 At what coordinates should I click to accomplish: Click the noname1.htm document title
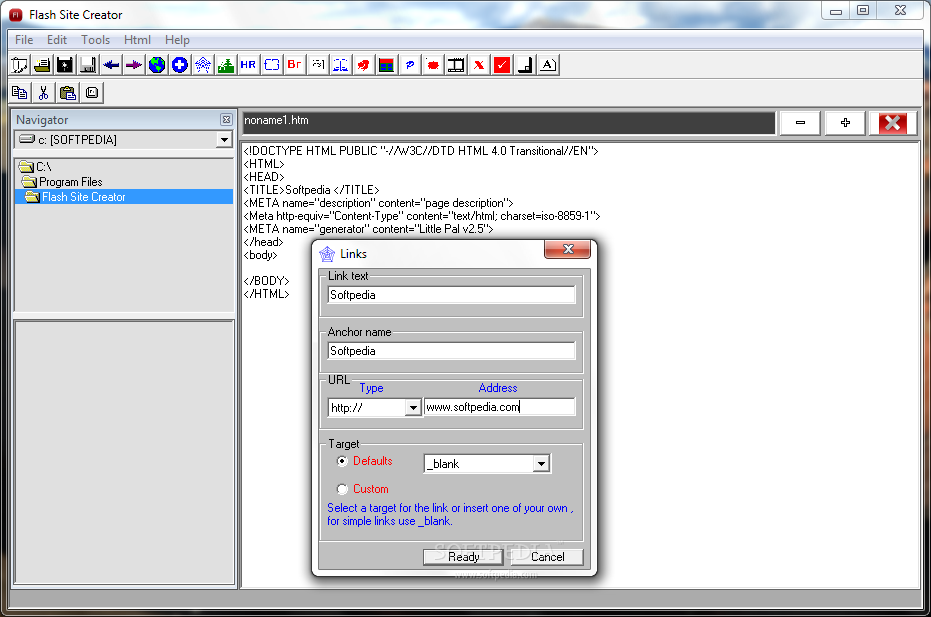(x=276, y=120)
